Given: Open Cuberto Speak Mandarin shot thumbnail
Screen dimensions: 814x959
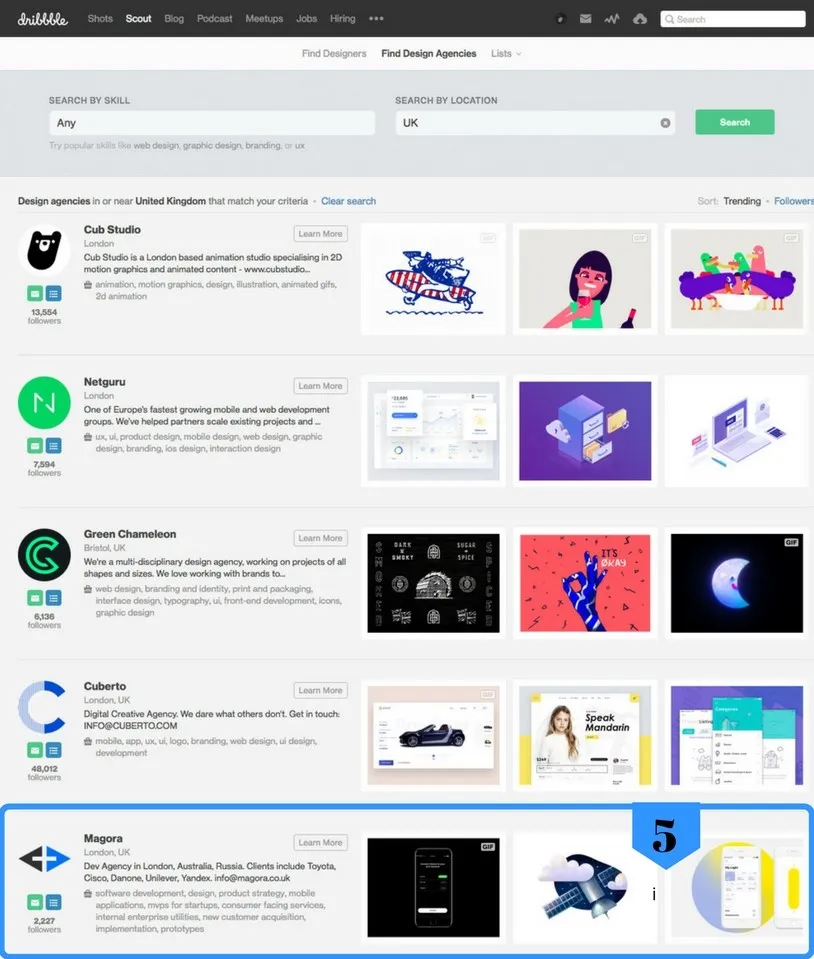Looking at the screenshot, I should 585,735.
